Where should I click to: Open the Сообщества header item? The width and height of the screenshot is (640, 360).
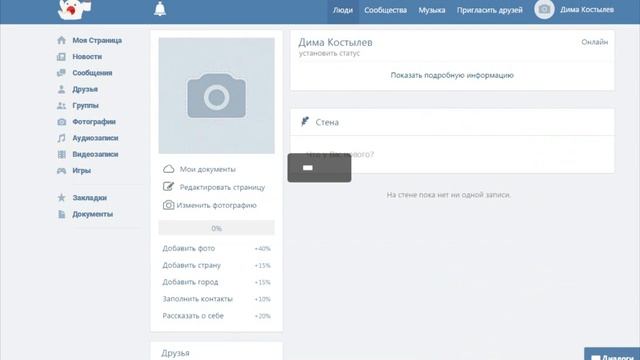click(x=385, y=10)
